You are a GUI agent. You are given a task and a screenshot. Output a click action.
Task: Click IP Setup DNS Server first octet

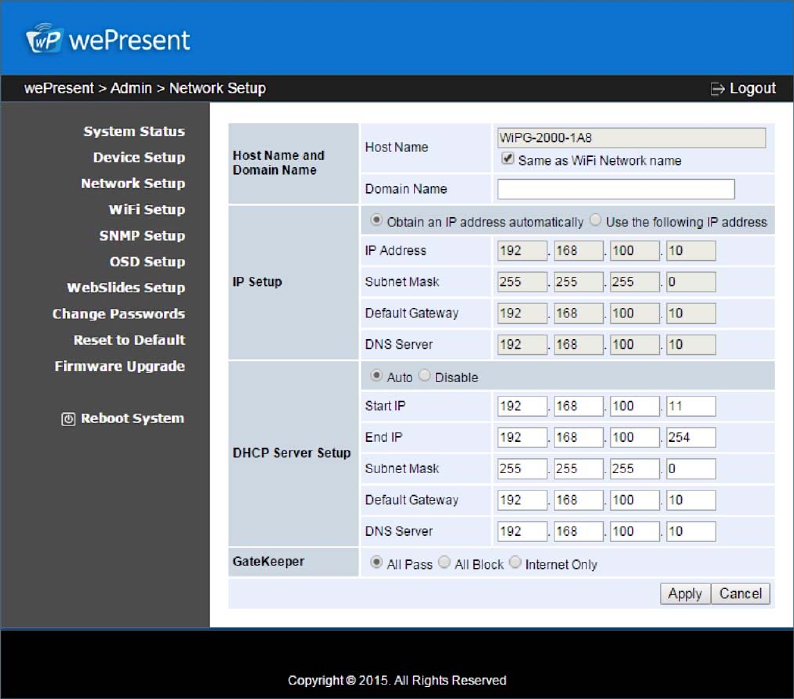[522, 345]
